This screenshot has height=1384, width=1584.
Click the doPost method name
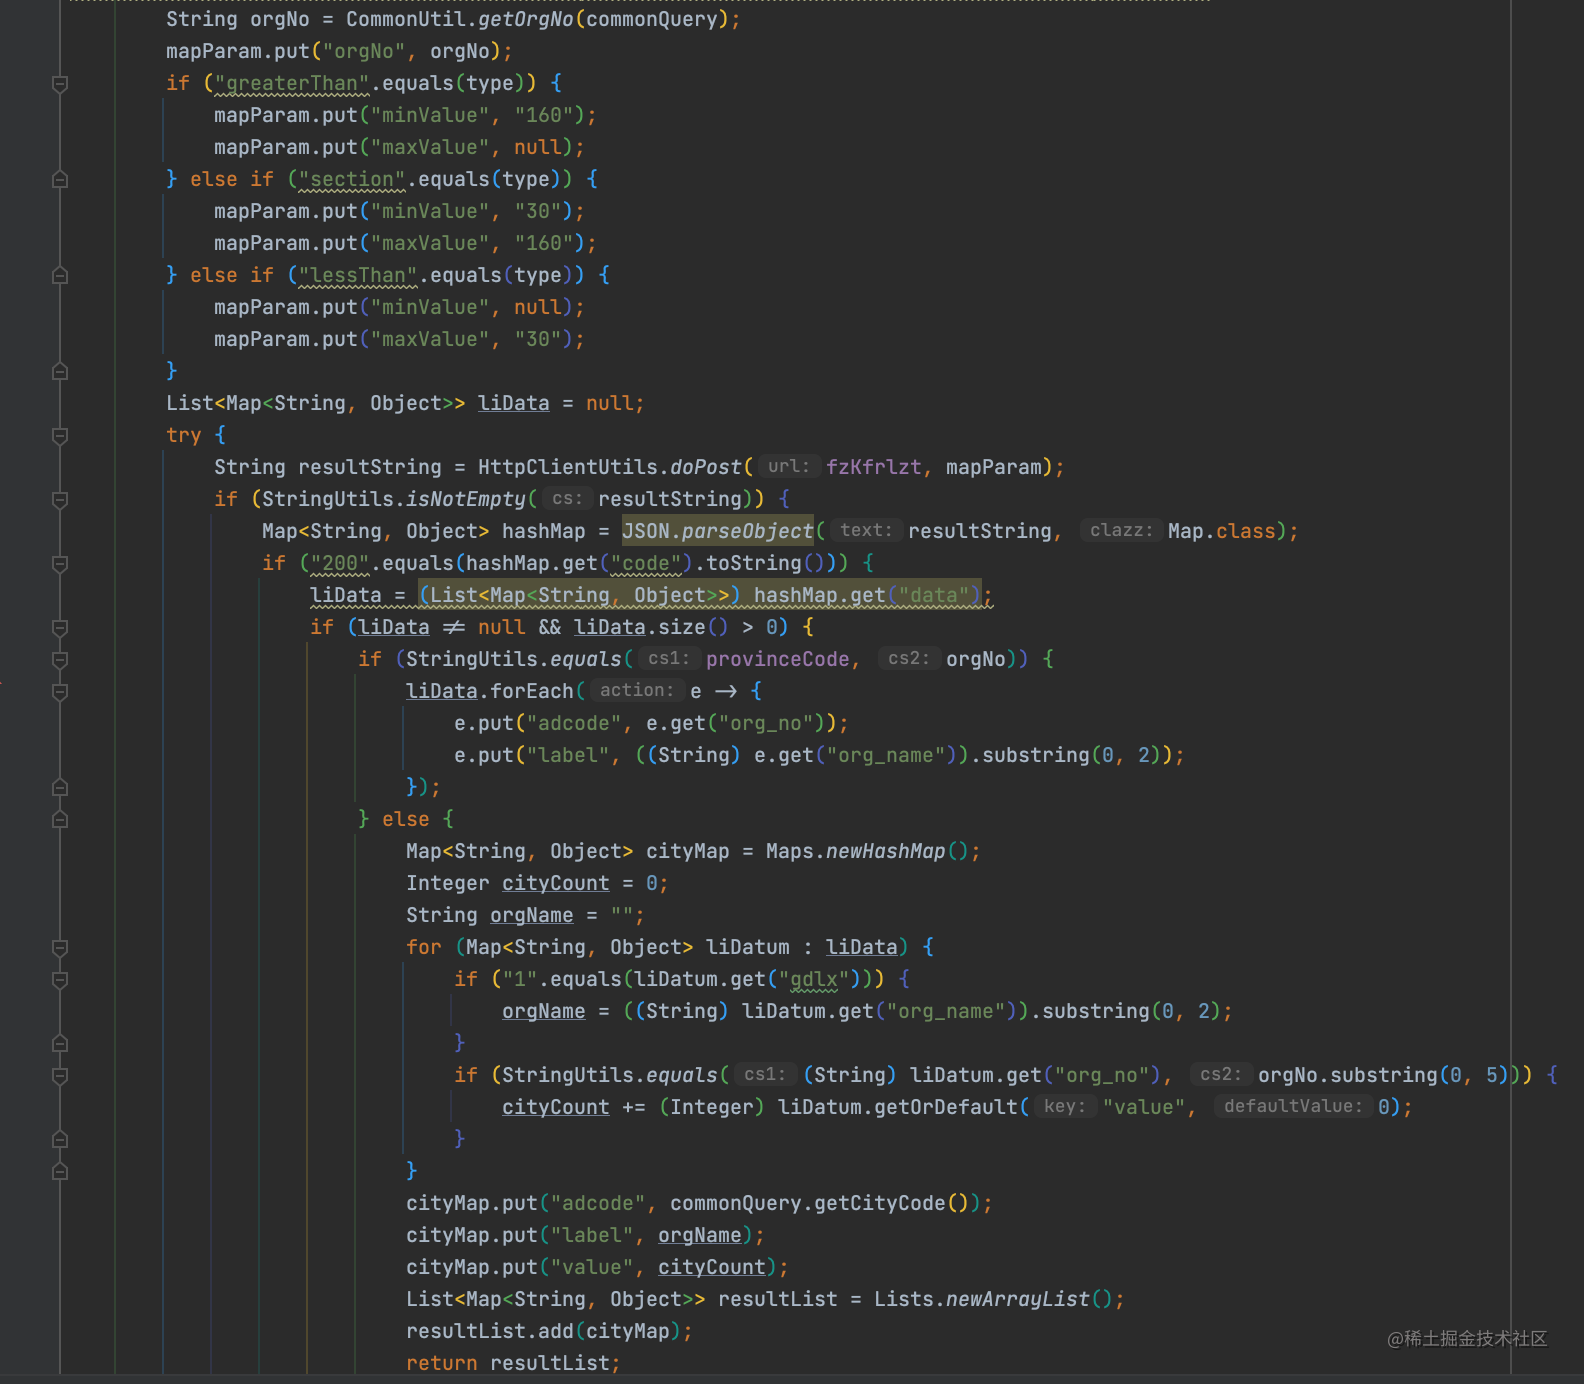(x=706, y=467)
